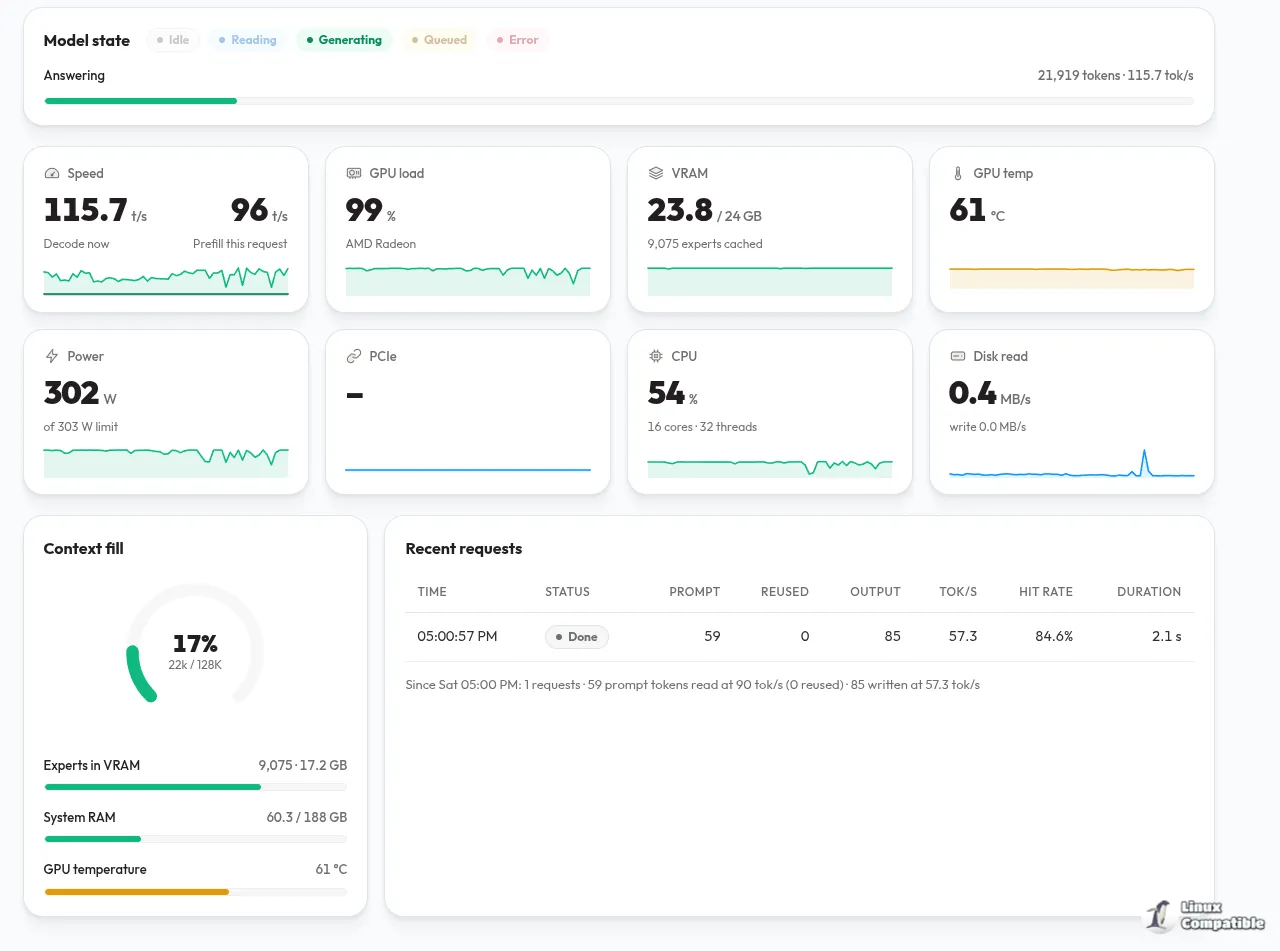Select the PCIe link icon
The image size is (1280, 951).
[354, 356]
